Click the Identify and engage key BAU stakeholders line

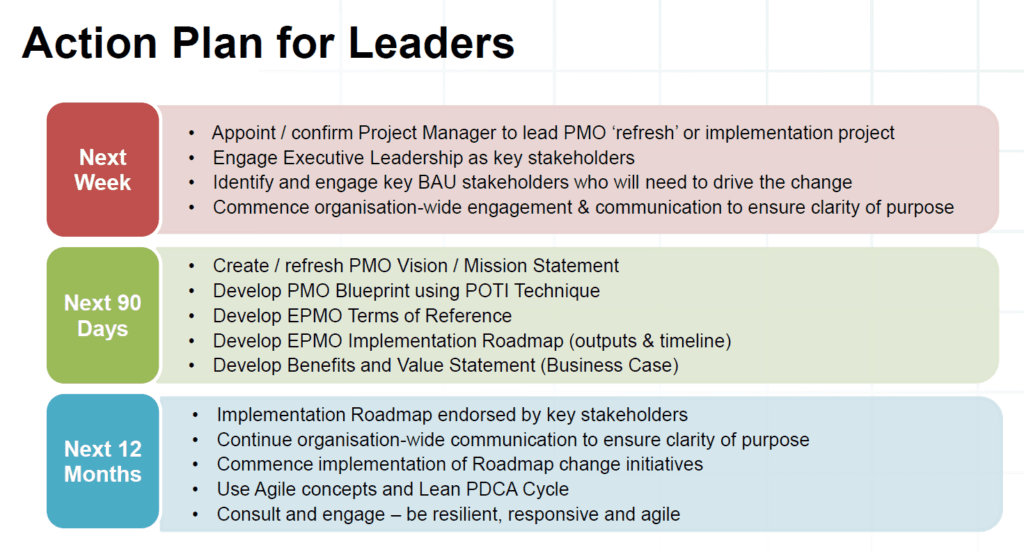(532, 182)
